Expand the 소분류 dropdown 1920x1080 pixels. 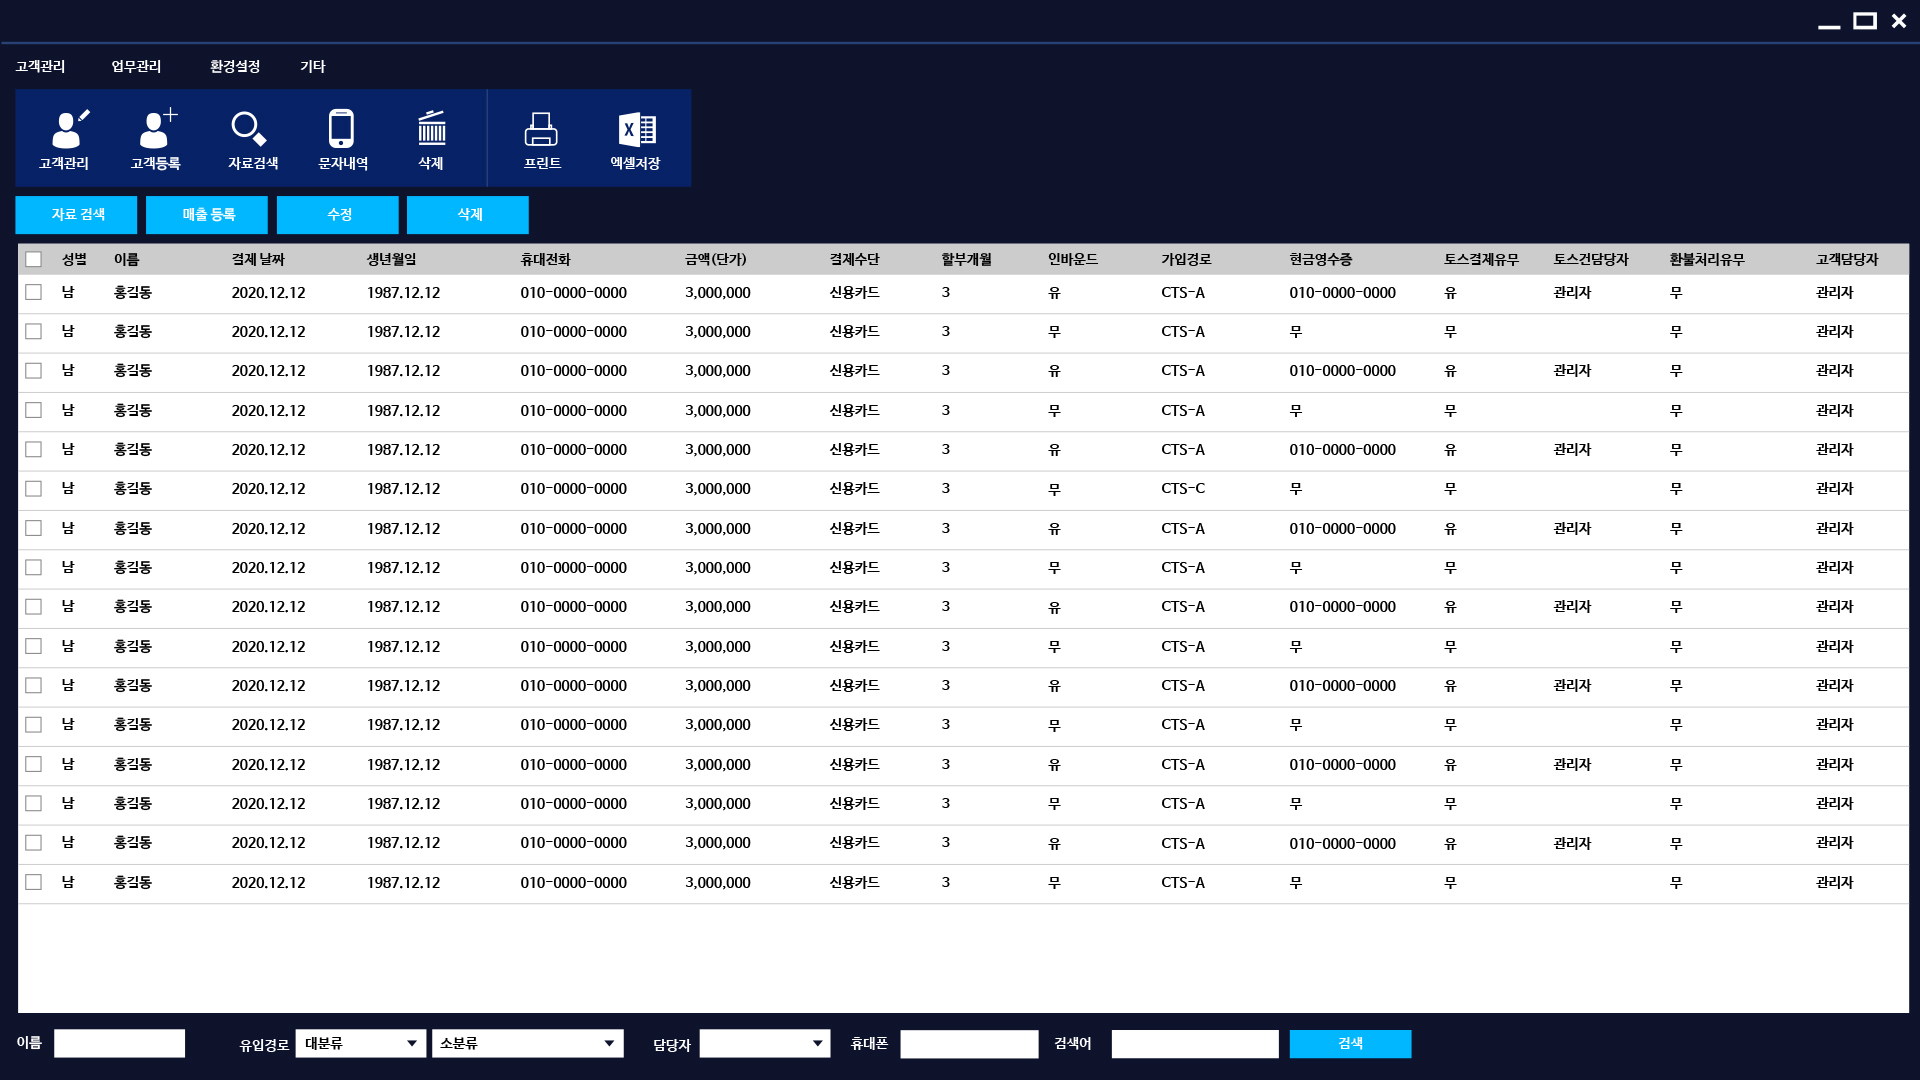tap(527, 1043)
